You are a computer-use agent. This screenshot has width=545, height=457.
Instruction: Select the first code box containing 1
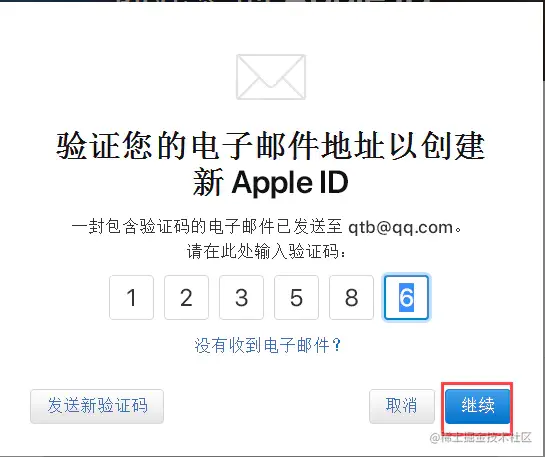pyautogui.click(x=131, y=297)
